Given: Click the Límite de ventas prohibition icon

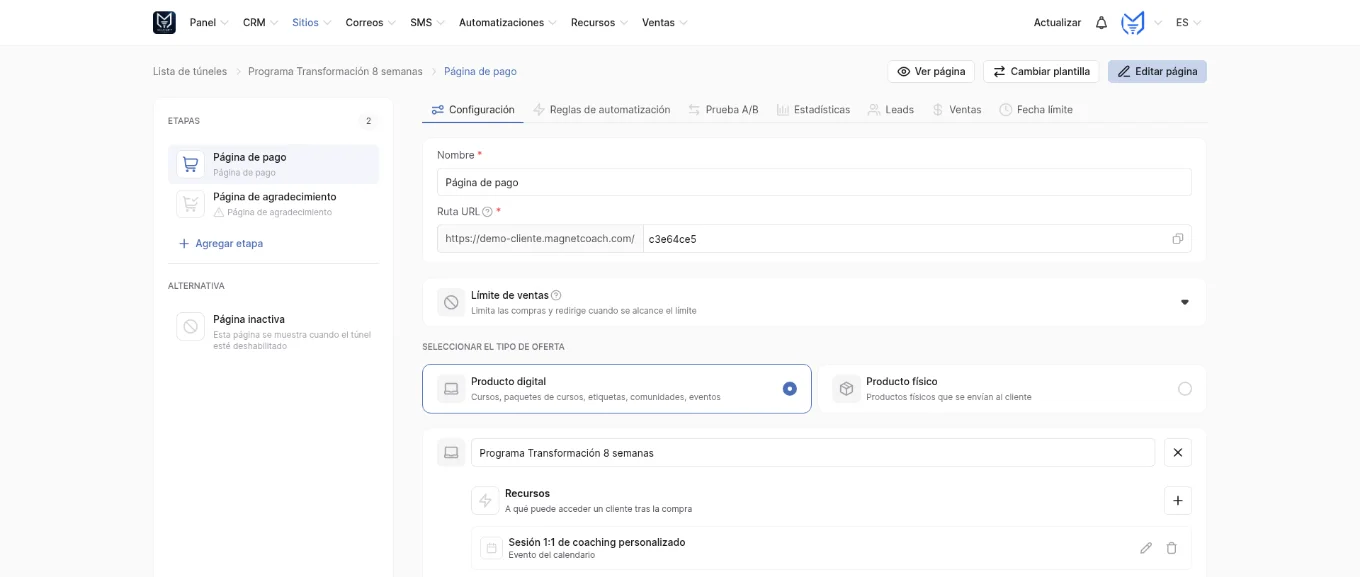Looking at the screenshot, I should (x=451, y=302).
